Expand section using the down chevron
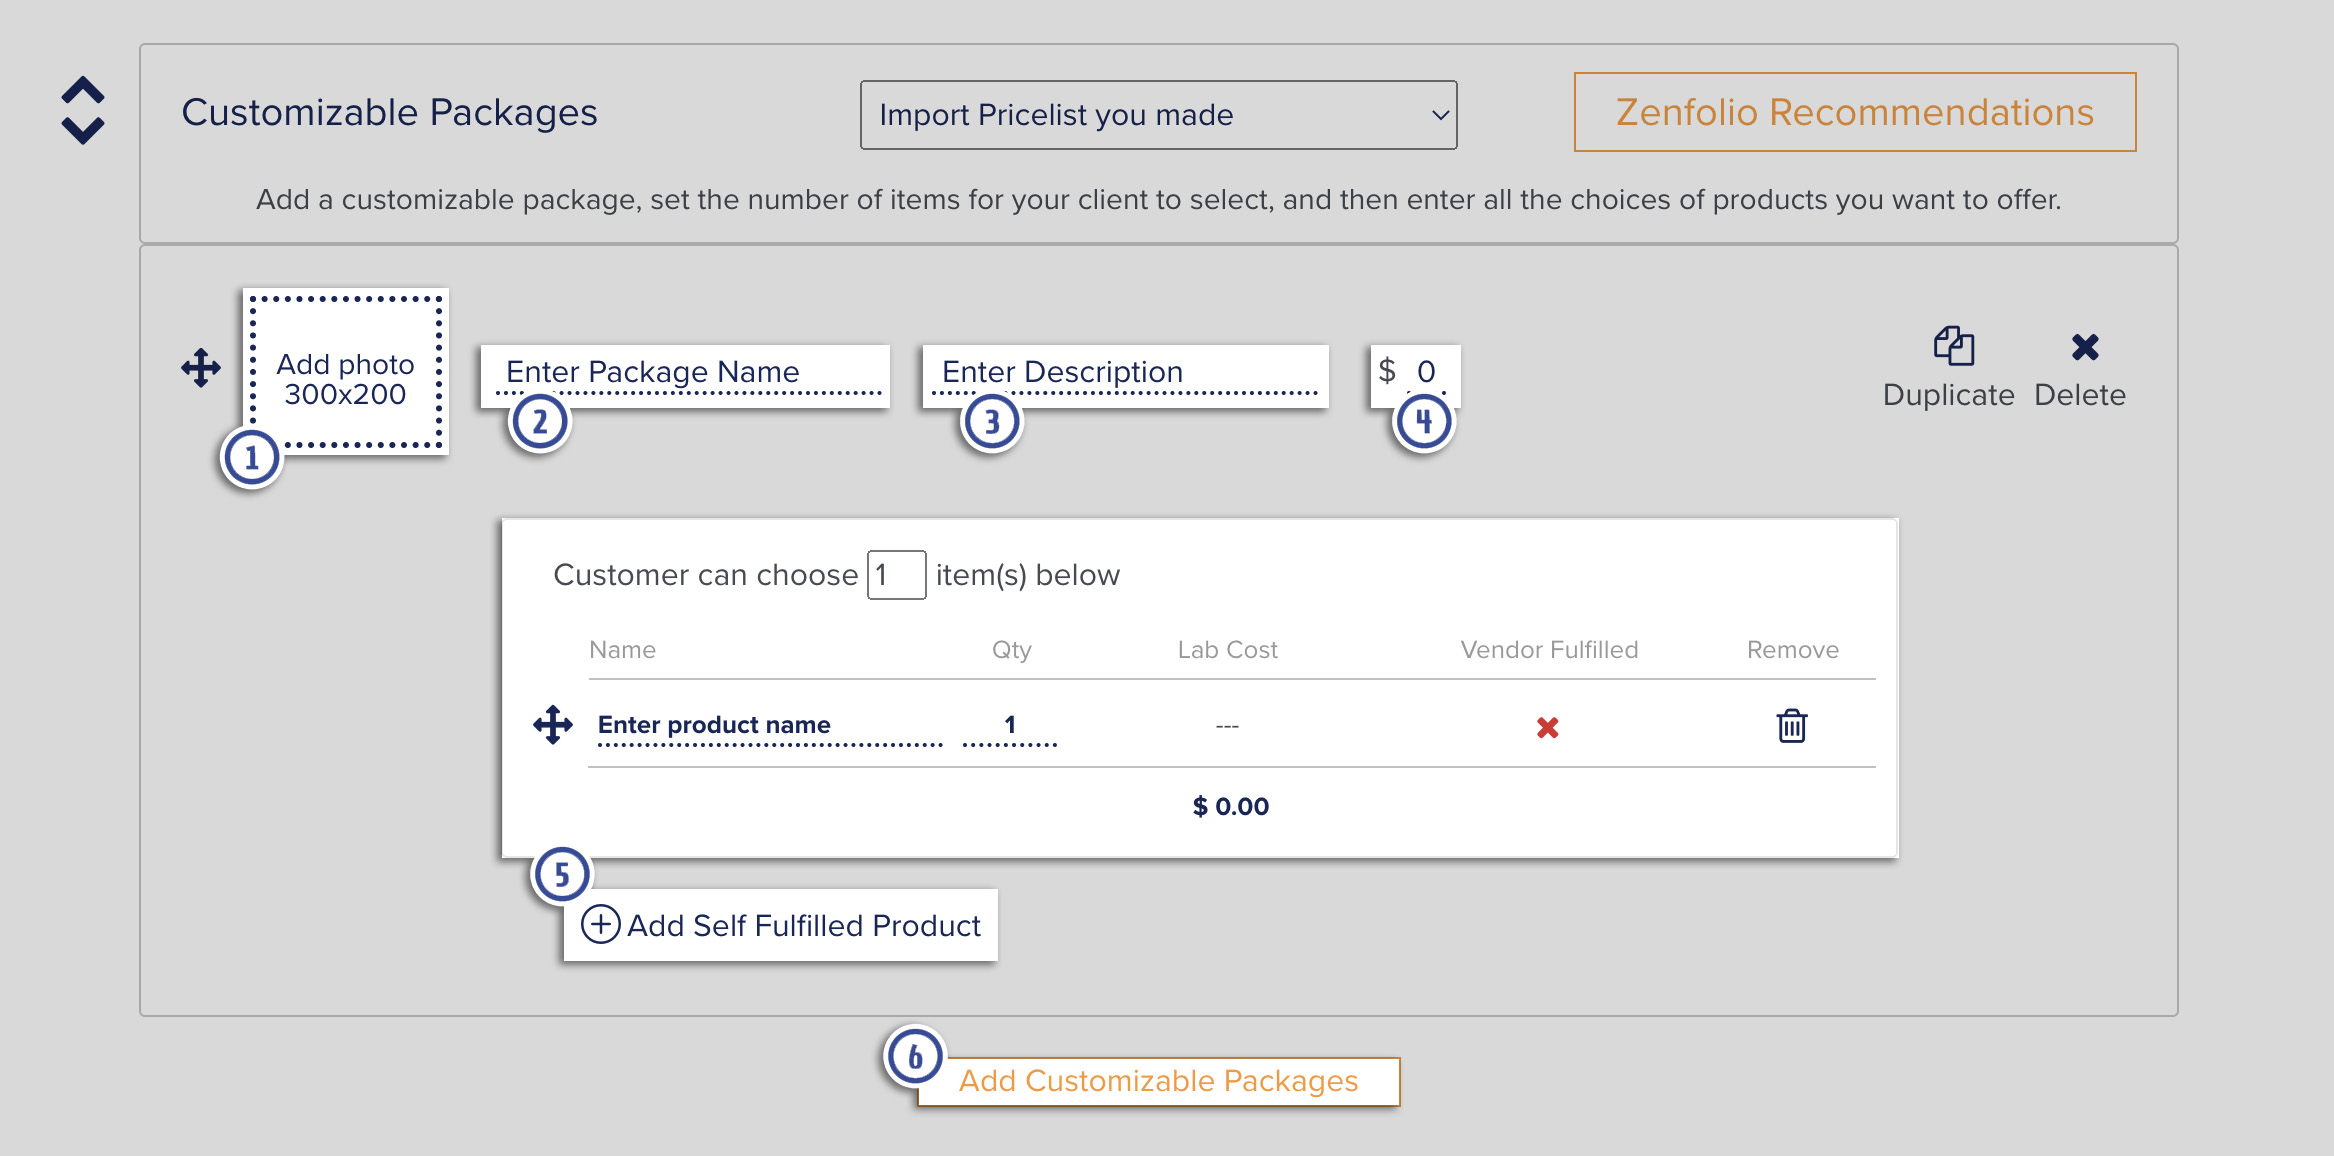Viewport: 2334px width, 1156px height. 83,130
